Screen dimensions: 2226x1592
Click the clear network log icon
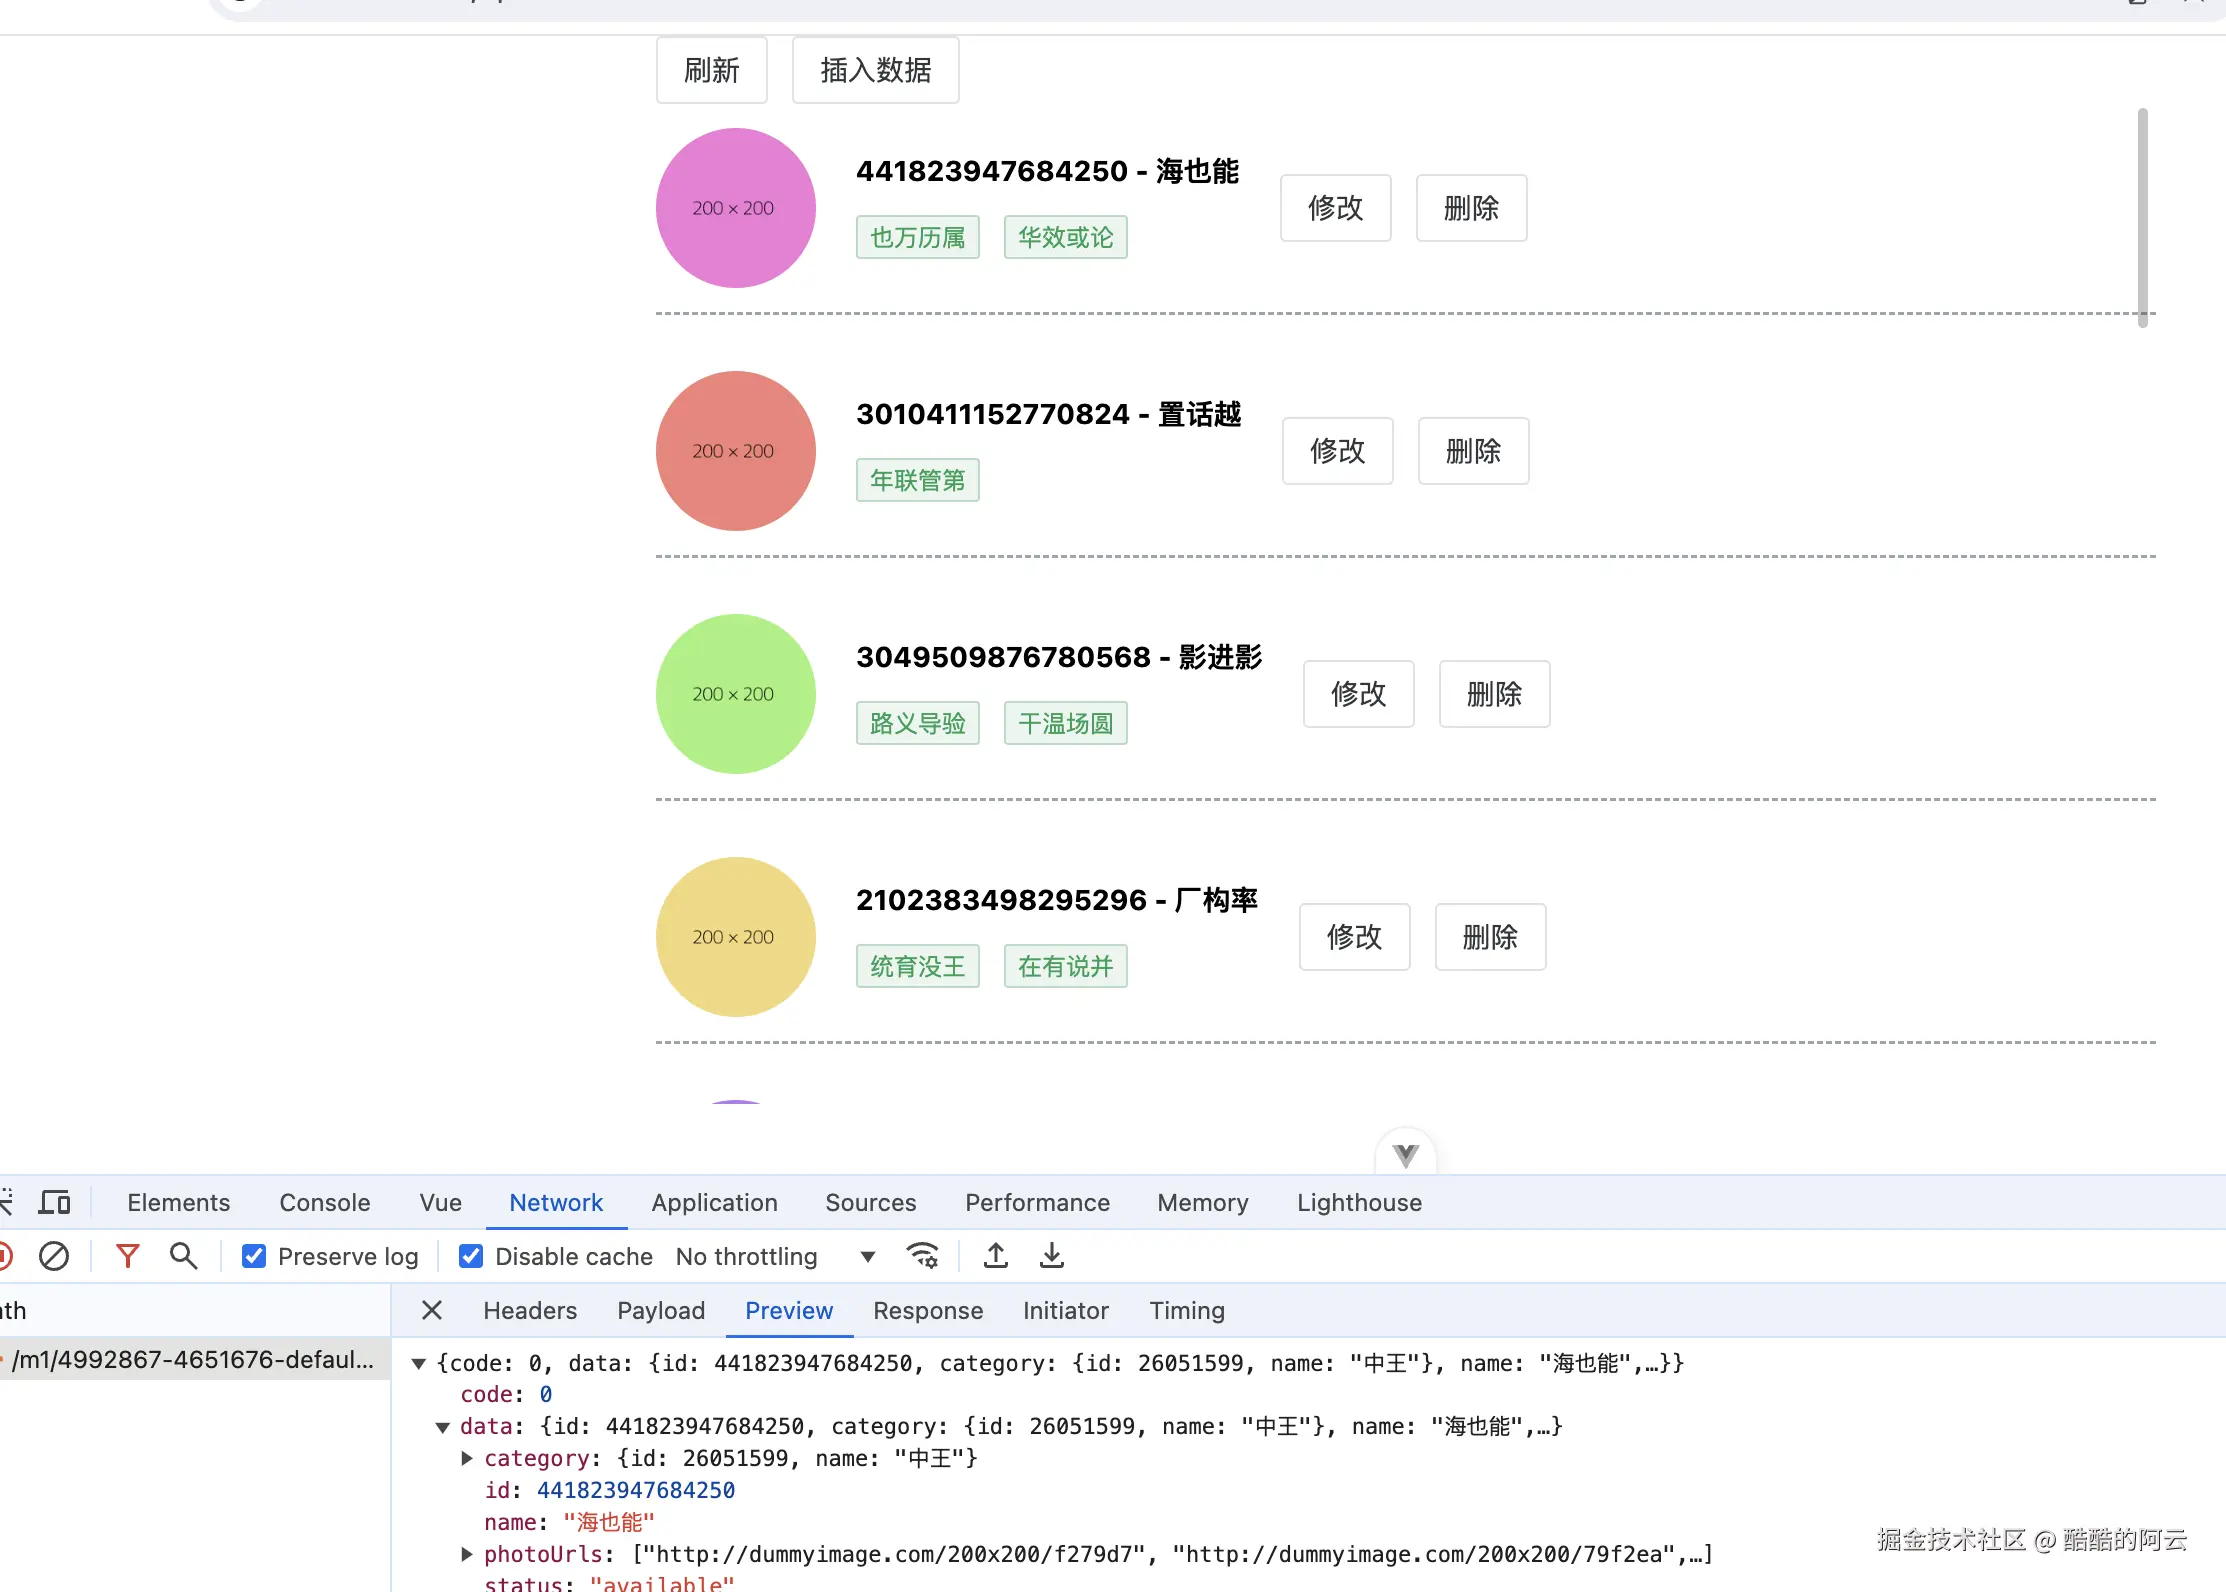click(x=54, y=1256)
